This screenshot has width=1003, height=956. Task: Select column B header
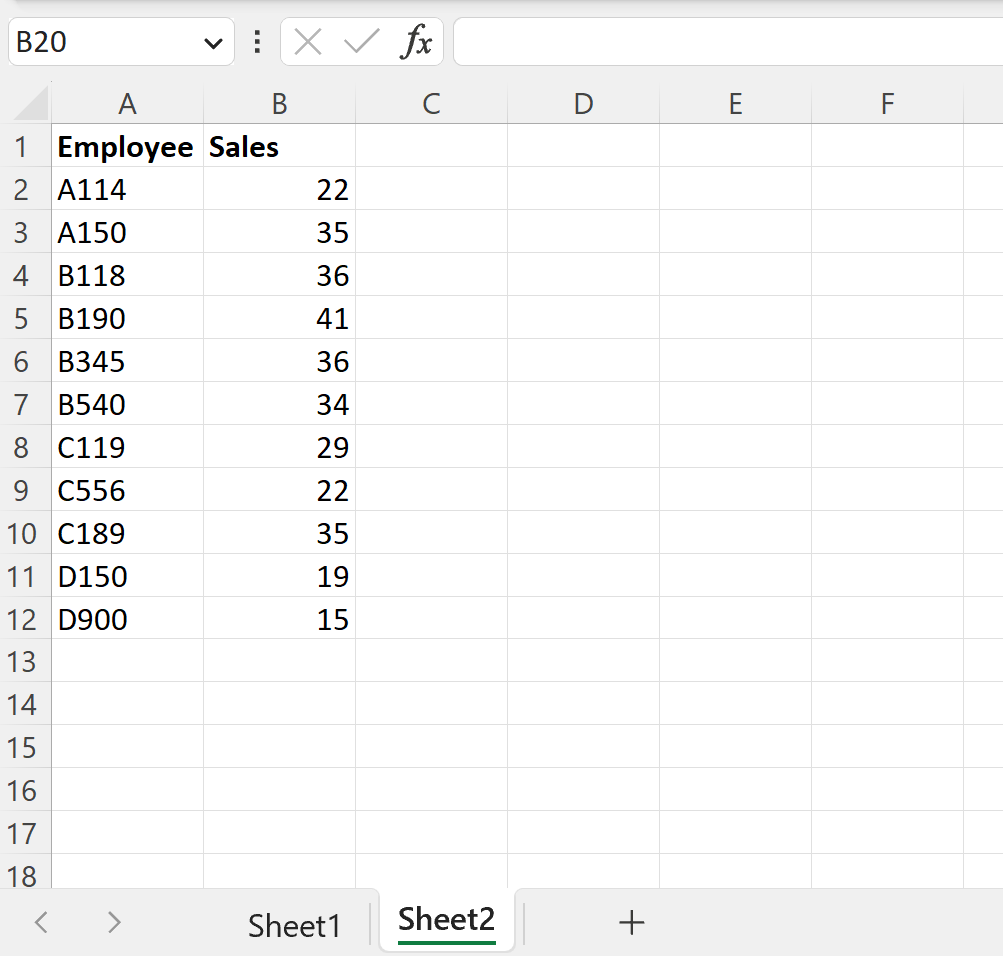(280, 103)
